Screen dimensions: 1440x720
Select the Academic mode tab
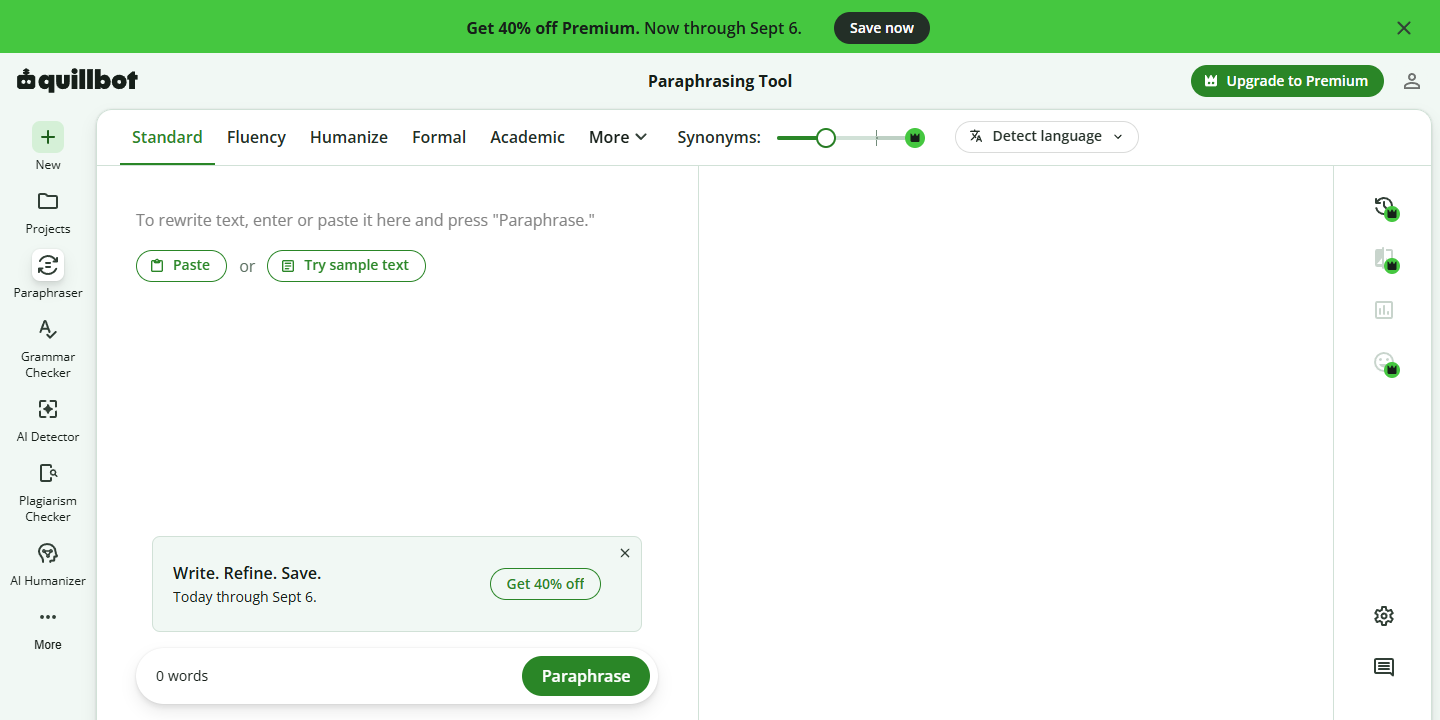[x=527, y=137]
